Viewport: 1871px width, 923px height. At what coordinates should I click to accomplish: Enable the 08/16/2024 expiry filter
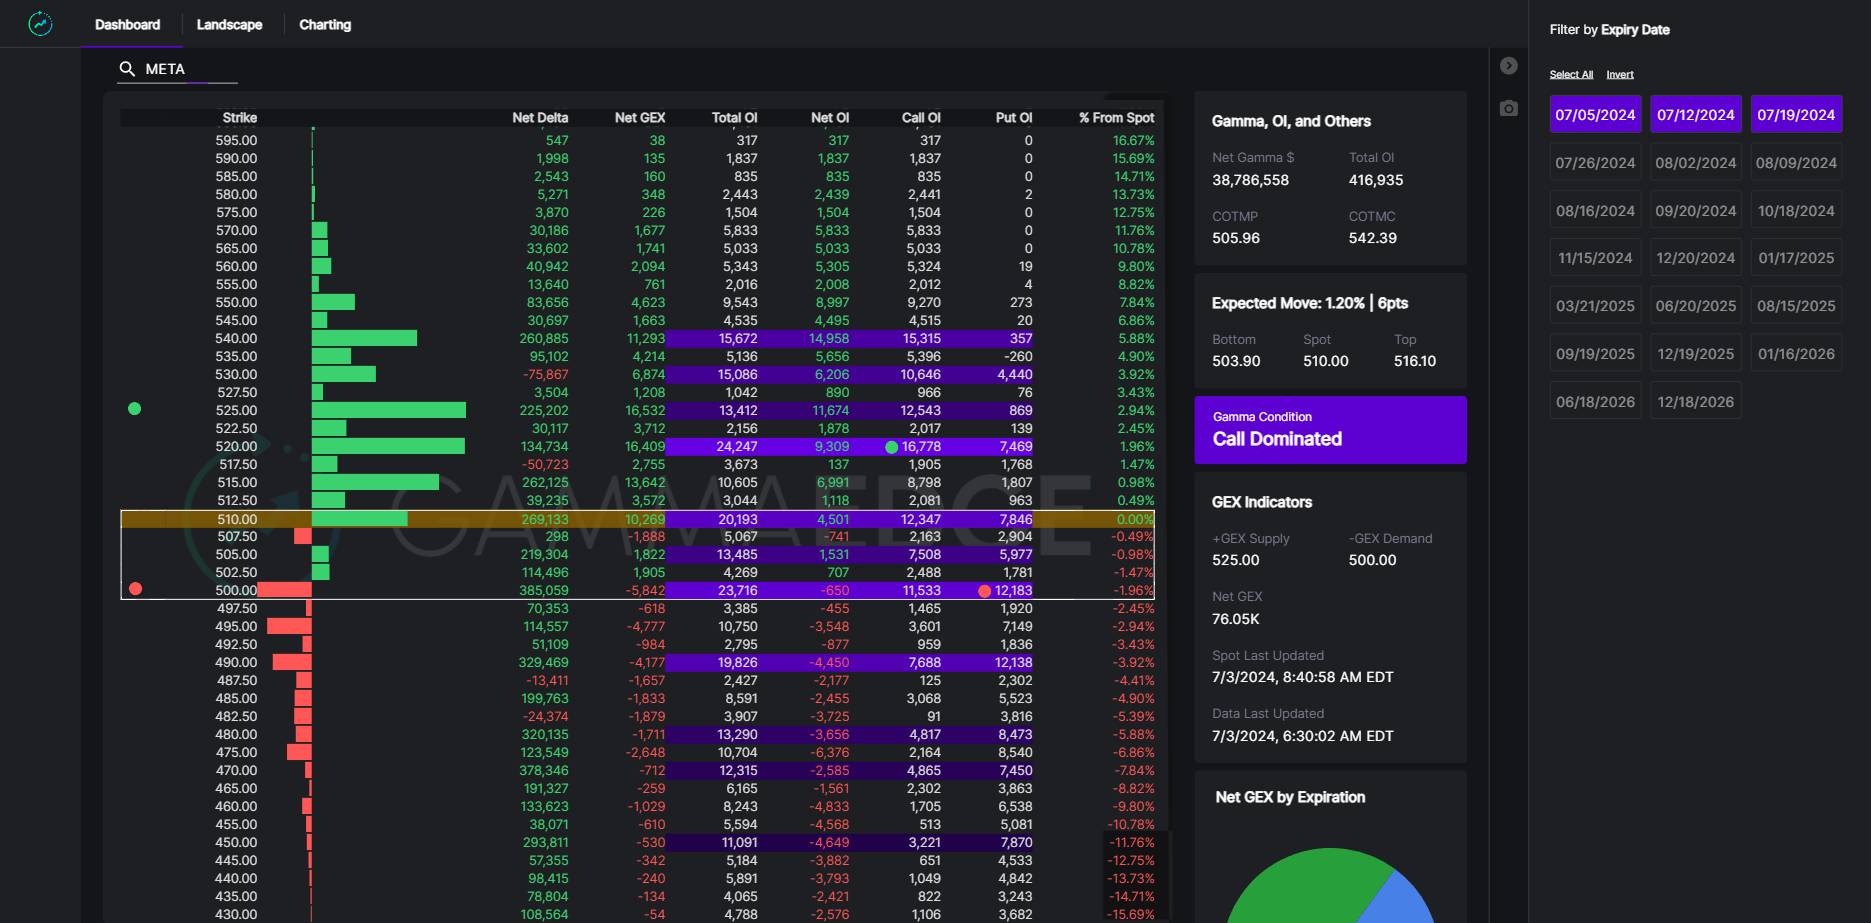pos(1595,210)
